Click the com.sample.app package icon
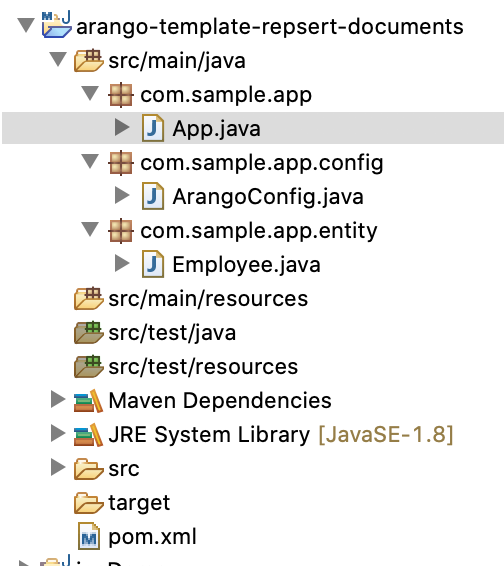Viewport: 504px width, 566px height. (x=121, y=95)
